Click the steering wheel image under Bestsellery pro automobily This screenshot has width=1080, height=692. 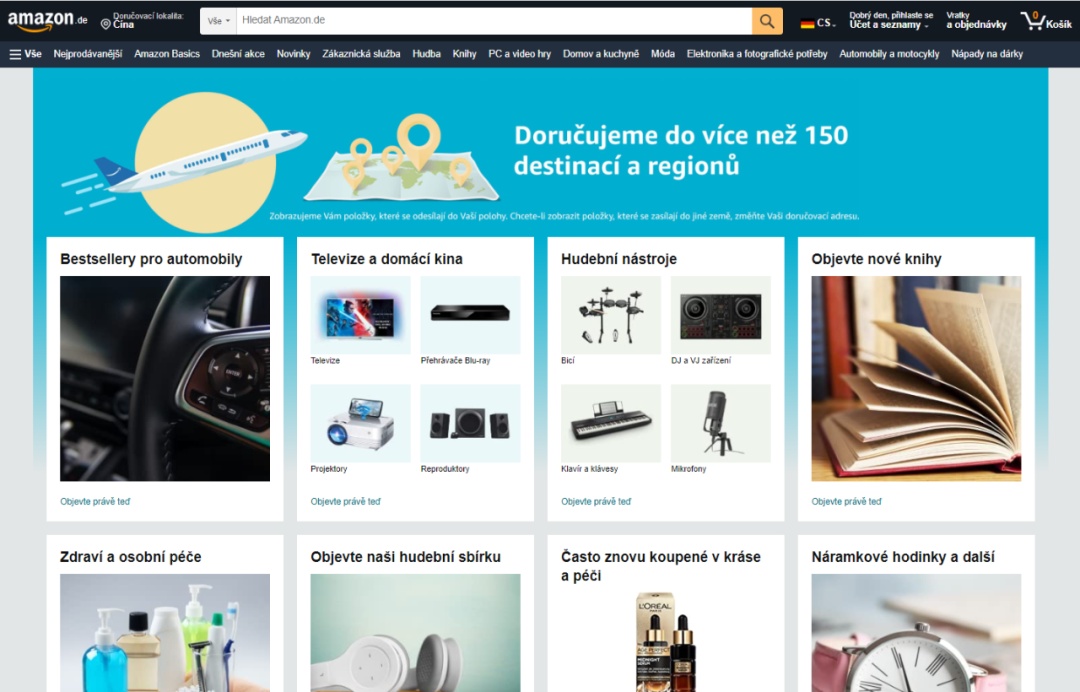pyautogui.click(x=165, y=378)
